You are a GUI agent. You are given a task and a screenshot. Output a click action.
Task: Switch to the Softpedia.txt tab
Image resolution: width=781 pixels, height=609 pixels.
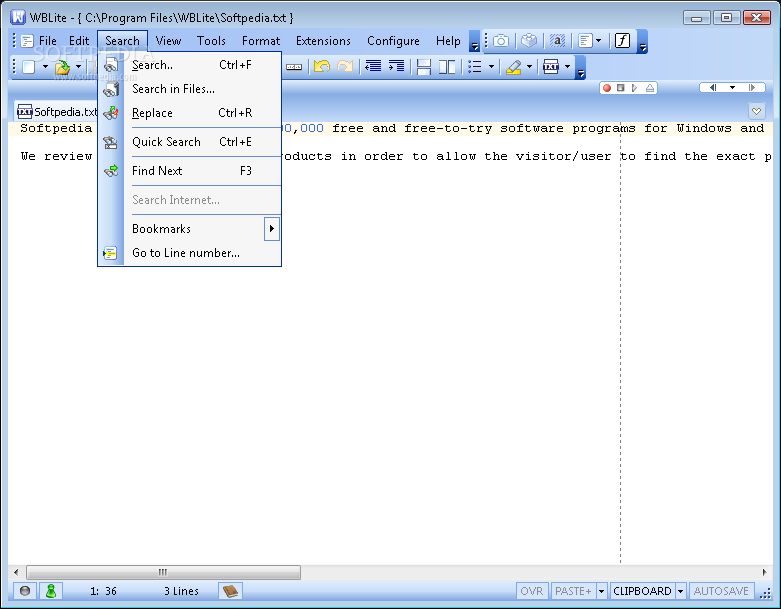pyautogui.click(x=56, y=112)
